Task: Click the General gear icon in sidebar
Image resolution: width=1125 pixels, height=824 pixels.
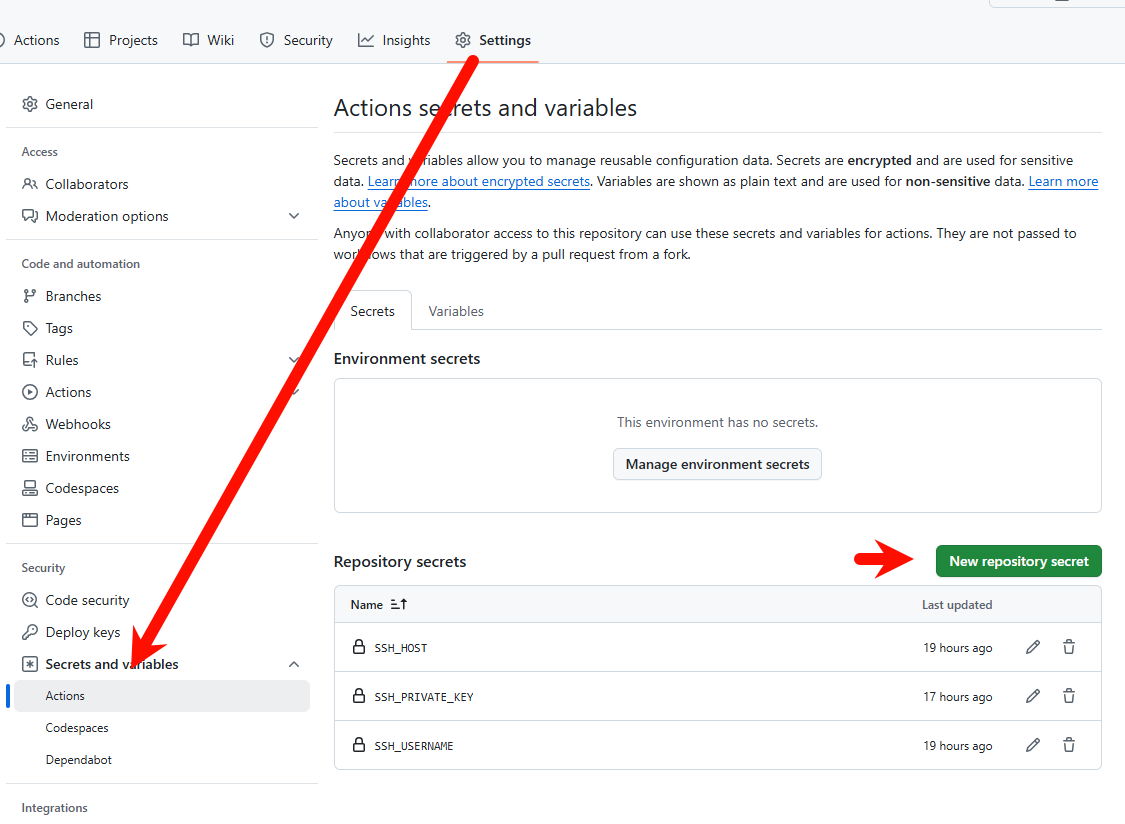Action: (x=29, y=104)
